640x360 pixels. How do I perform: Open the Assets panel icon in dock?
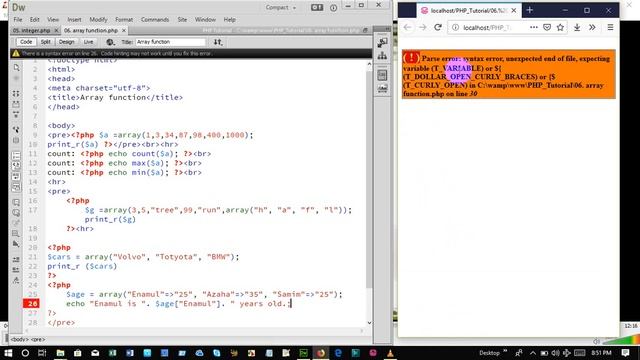point(382,89)
